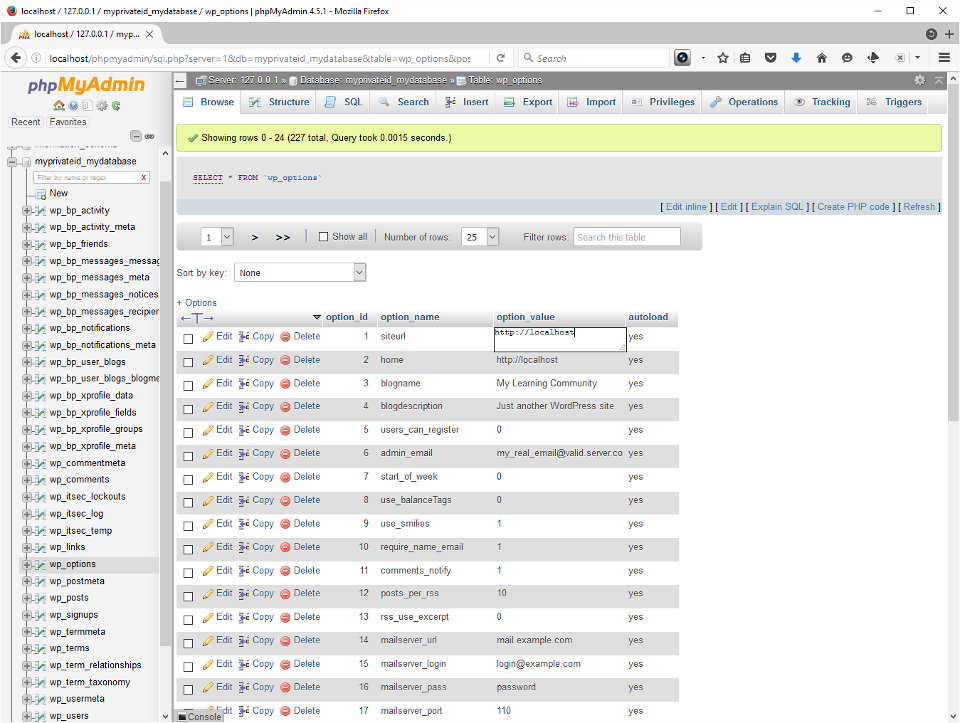This screenshot has height=723, width=960.
Task: Click the siteurl option_value edit box
Action: pyautogui.click(x=560, y=339)
